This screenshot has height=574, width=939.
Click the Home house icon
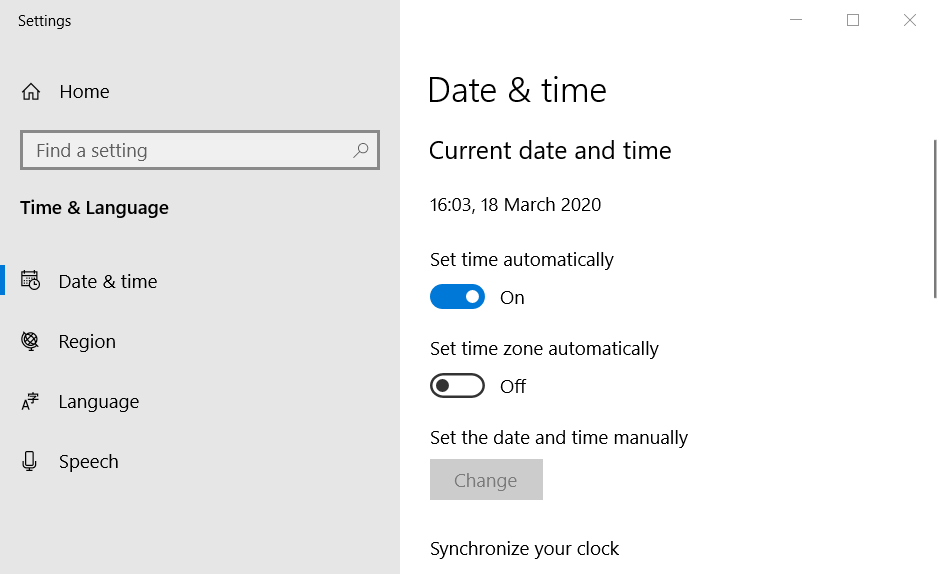(31, 92)
